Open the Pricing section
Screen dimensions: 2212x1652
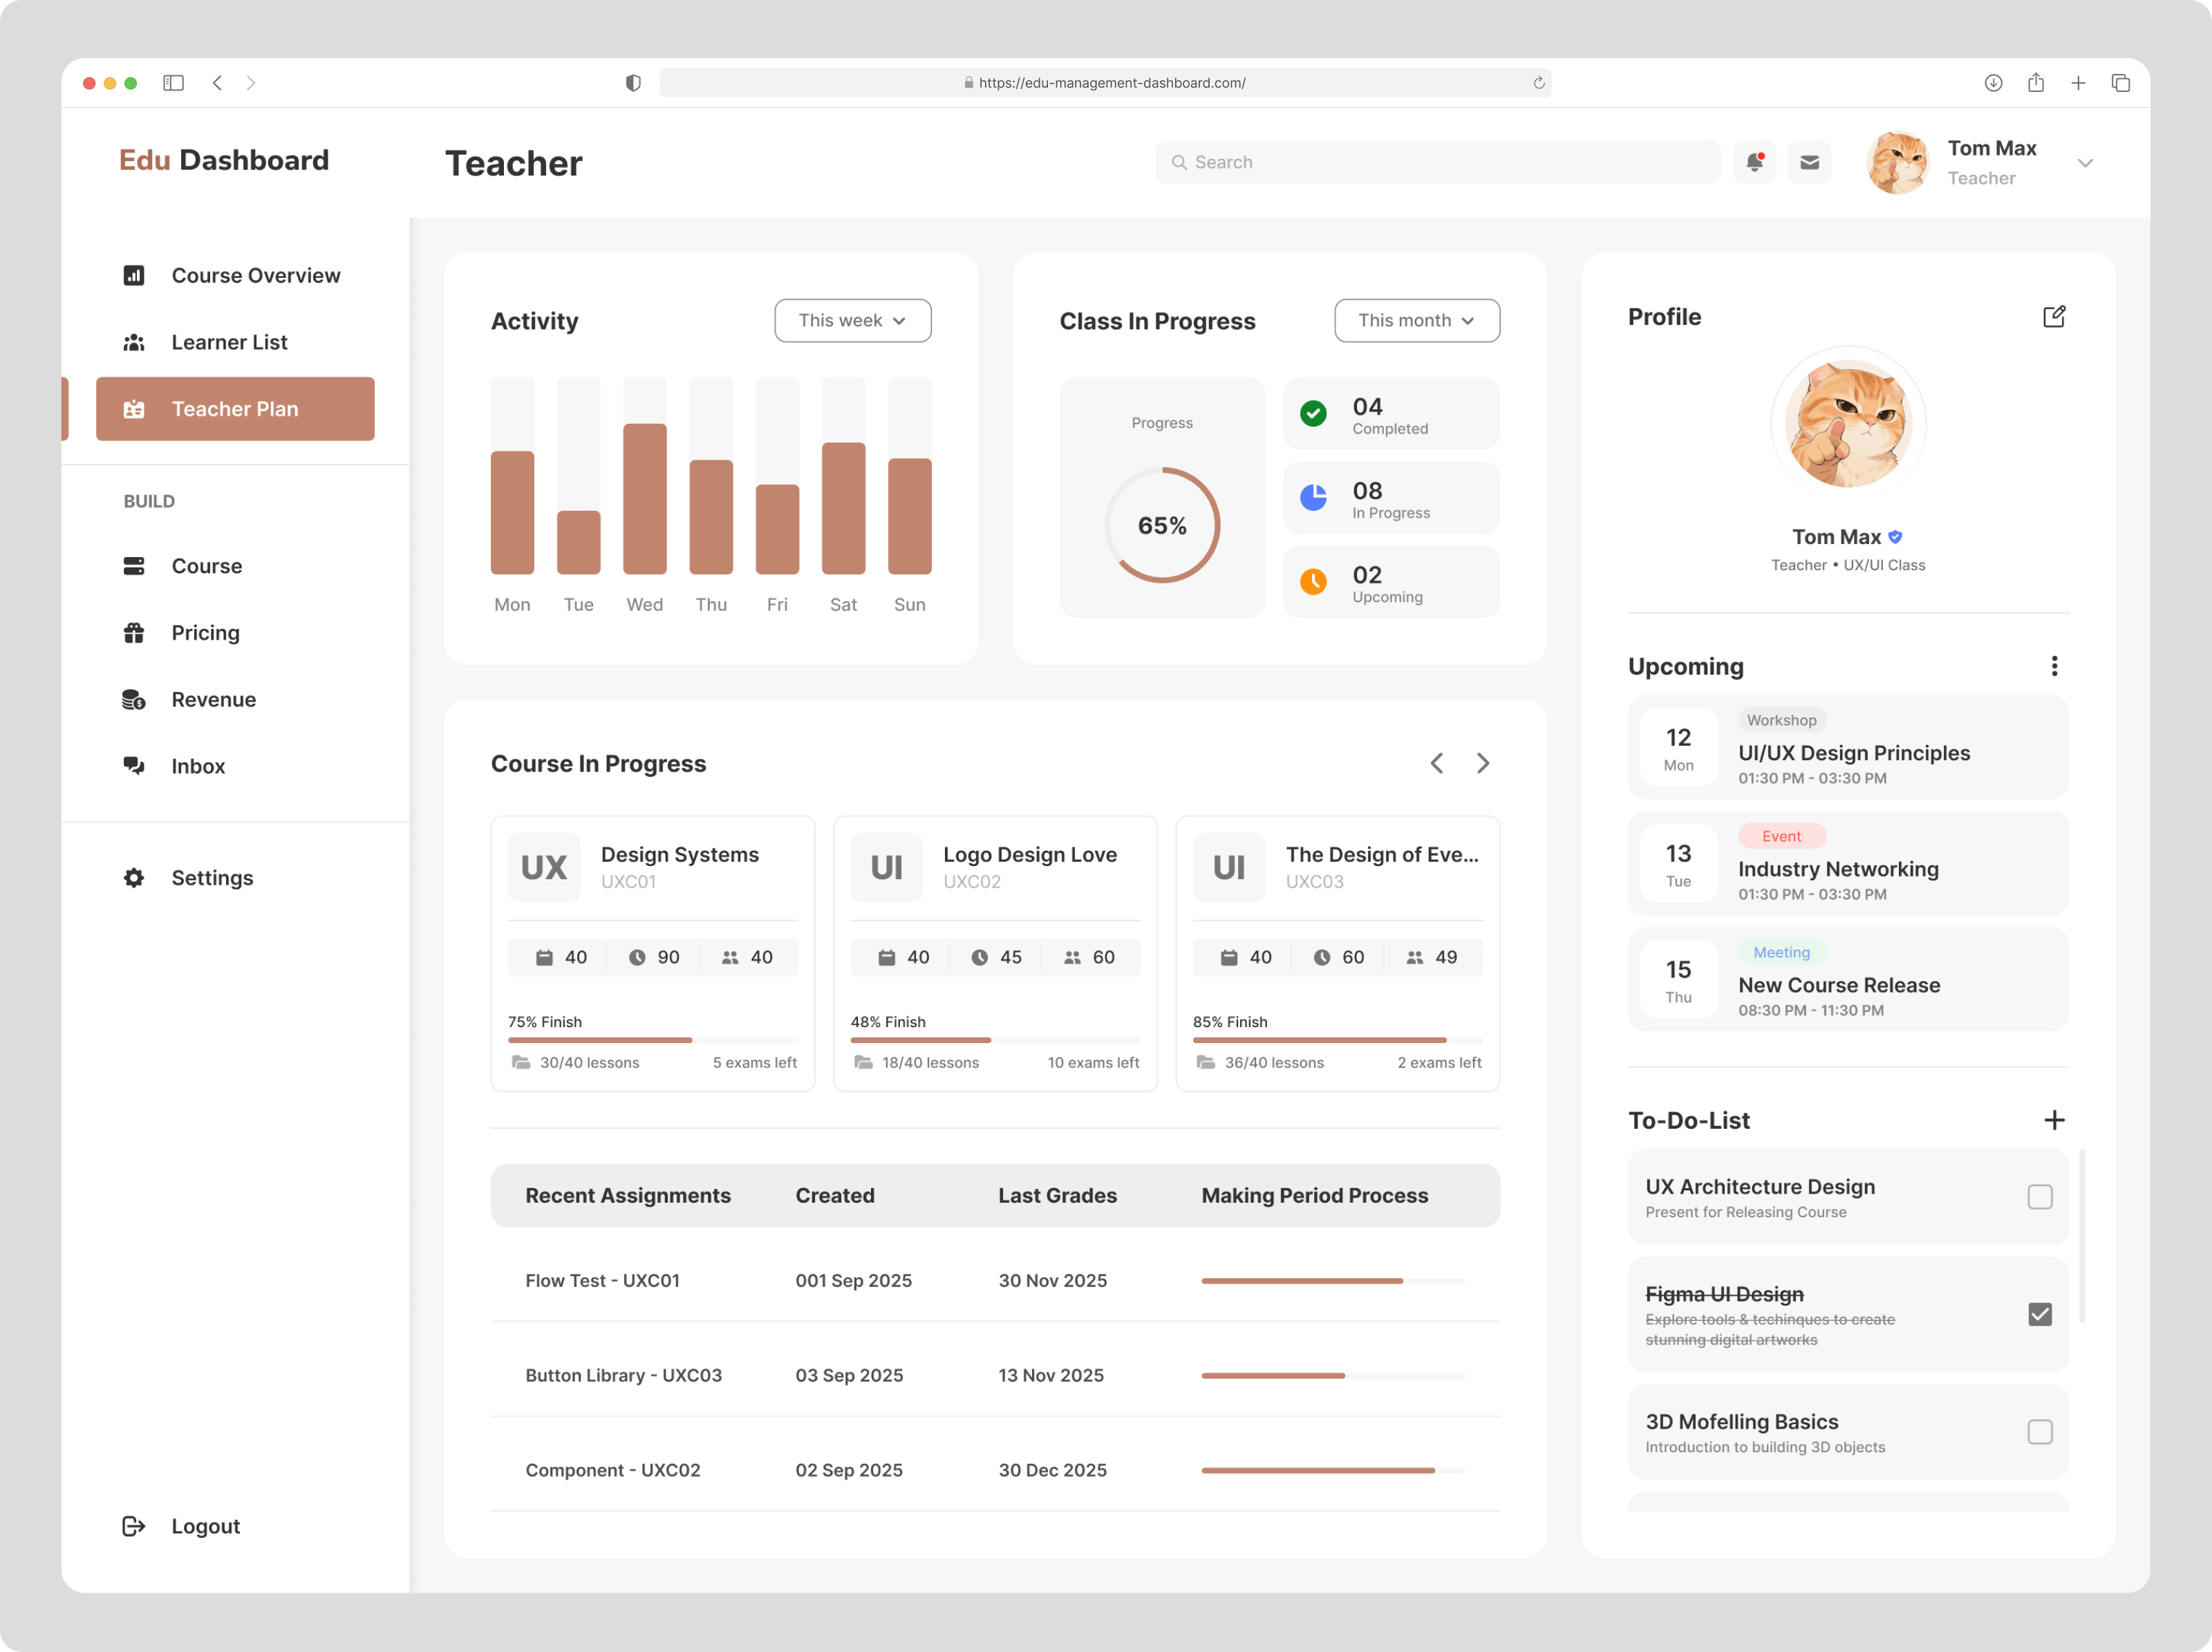pyautogui.click(x=205, y=632)
